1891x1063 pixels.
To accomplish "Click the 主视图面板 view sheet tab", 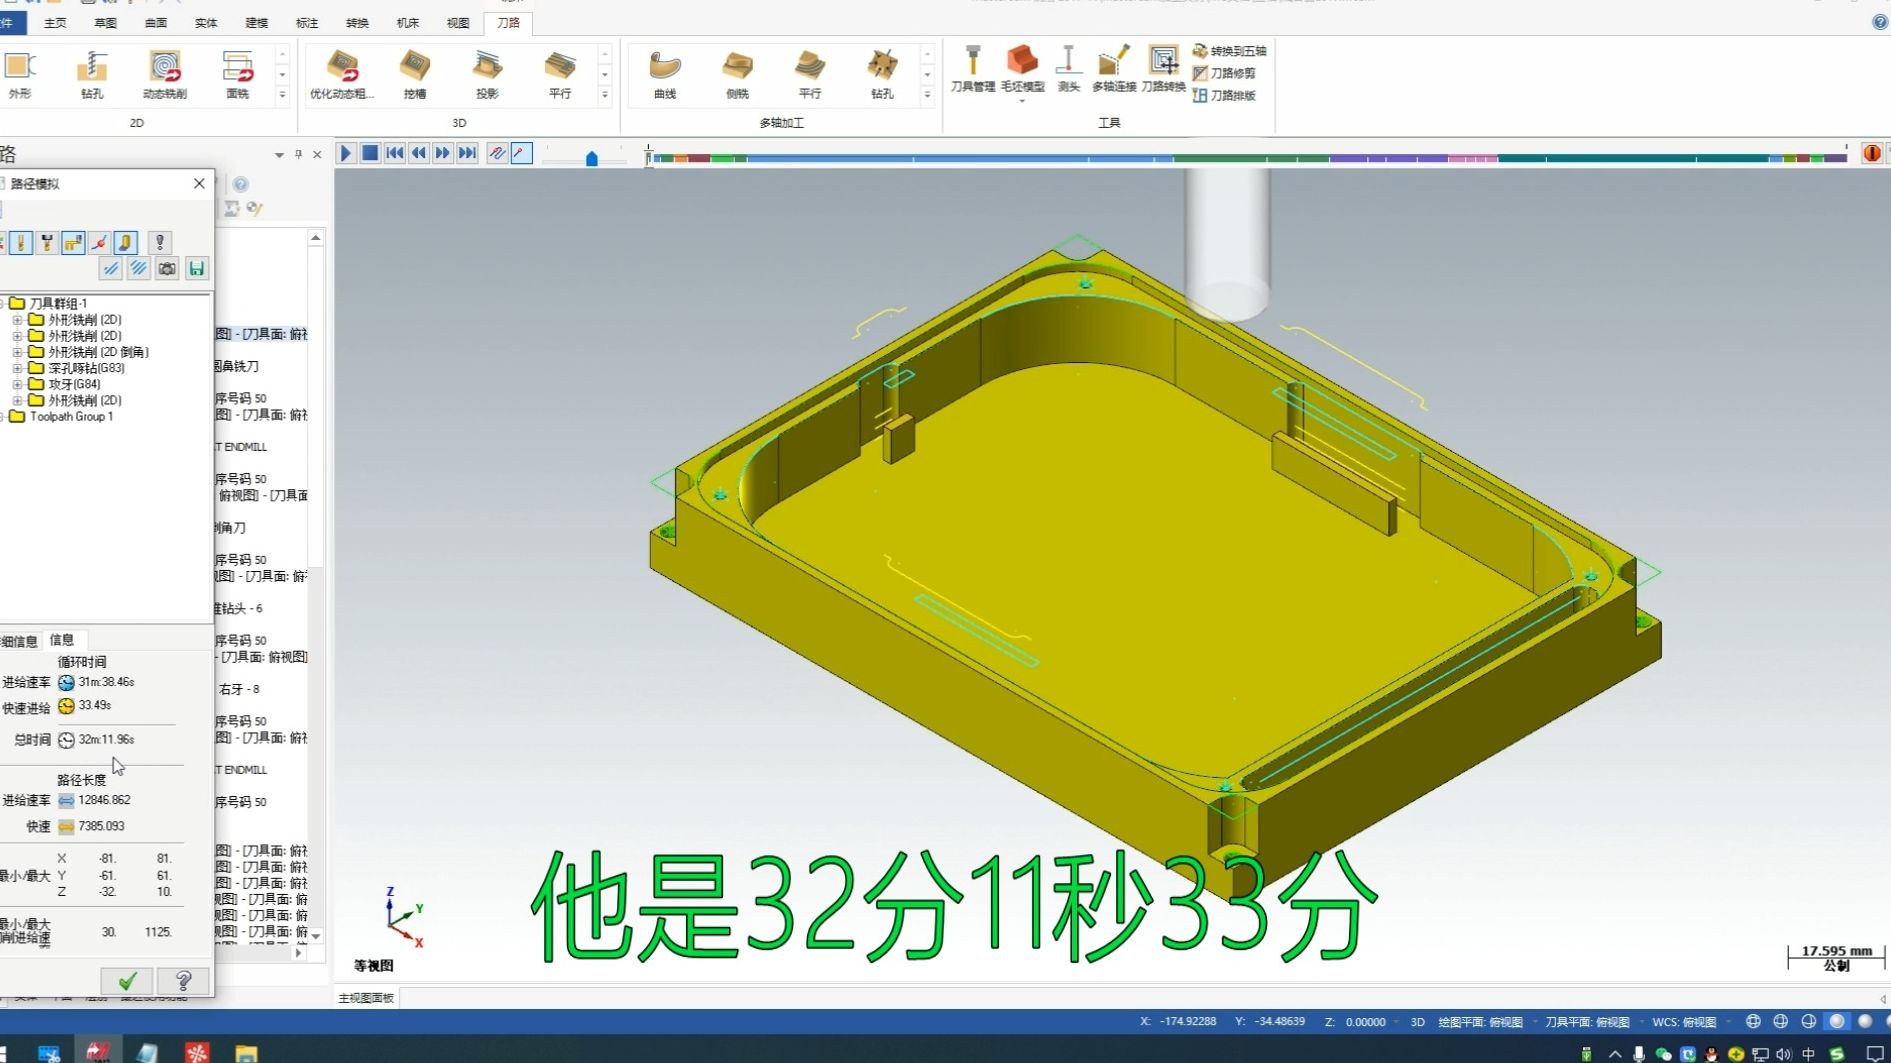I will click(366, 998).
